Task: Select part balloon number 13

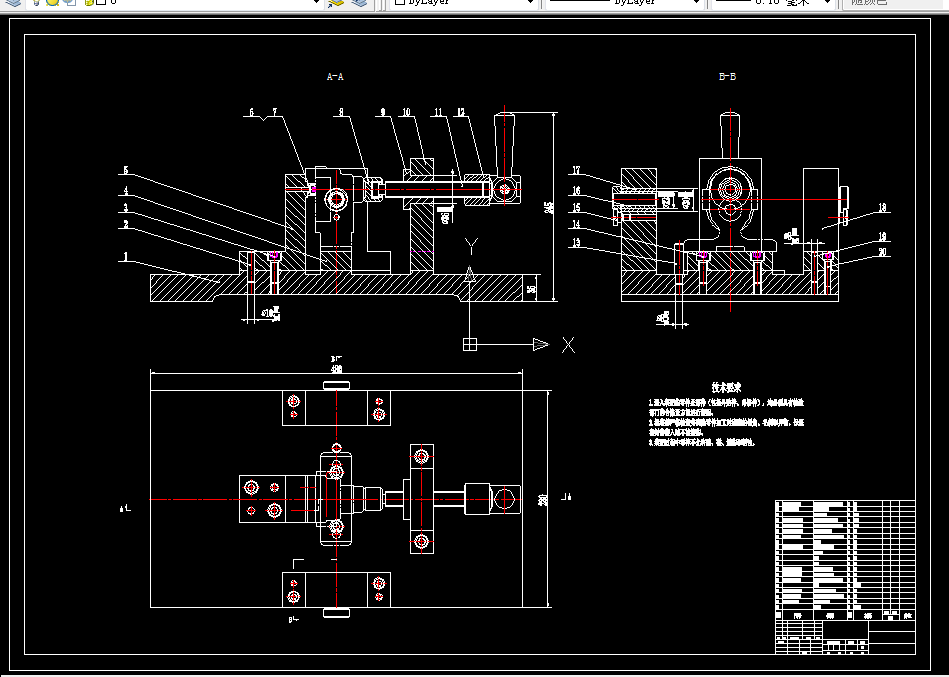Action: (576, 243)
